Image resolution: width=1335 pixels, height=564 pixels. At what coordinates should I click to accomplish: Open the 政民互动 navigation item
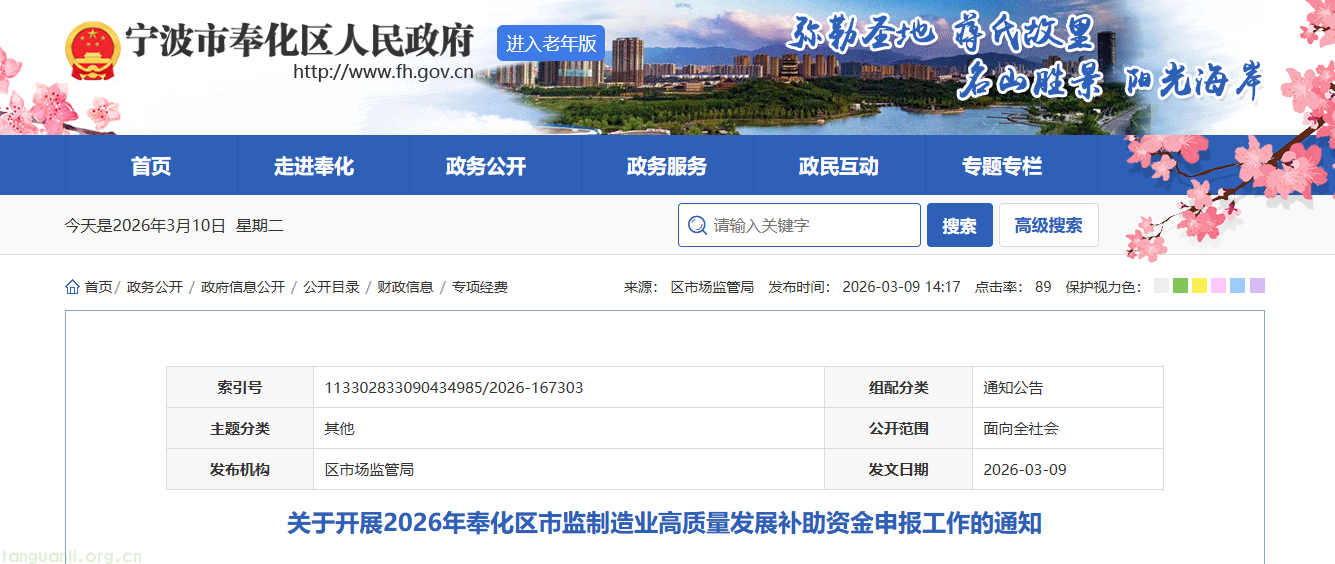[x=839, y=166]
